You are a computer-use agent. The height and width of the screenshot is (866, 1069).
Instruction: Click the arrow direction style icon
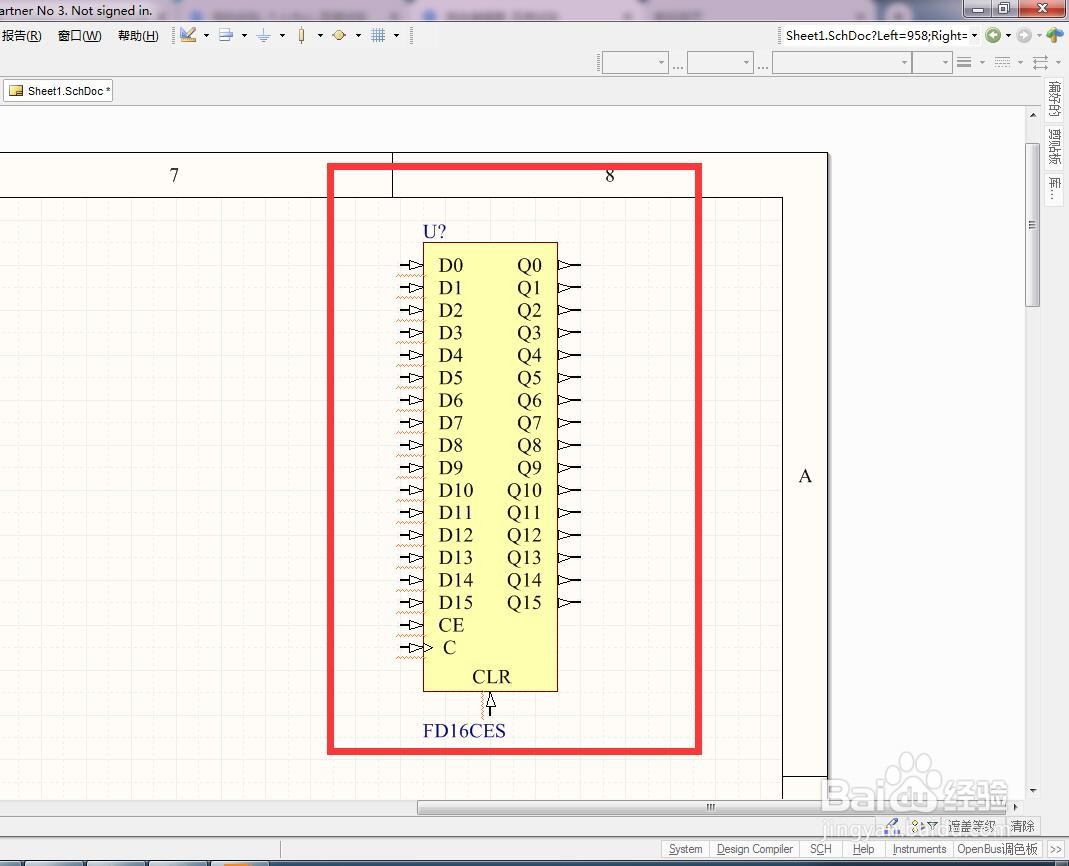tap(1040, 63)
